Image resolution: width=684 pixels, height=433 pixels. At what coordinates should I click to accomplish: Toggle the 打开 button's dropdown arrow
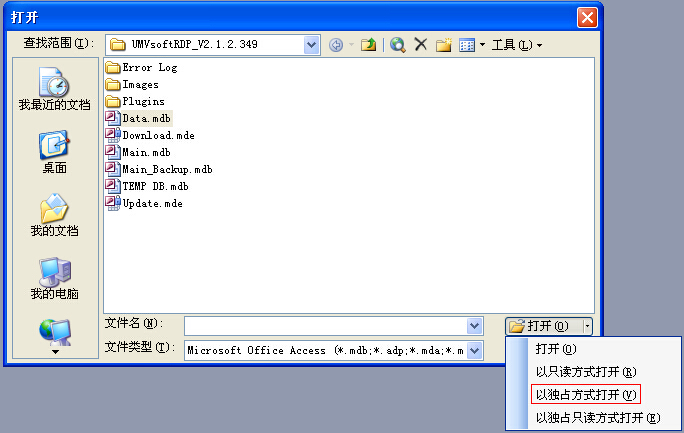click(x=588, y=326)
